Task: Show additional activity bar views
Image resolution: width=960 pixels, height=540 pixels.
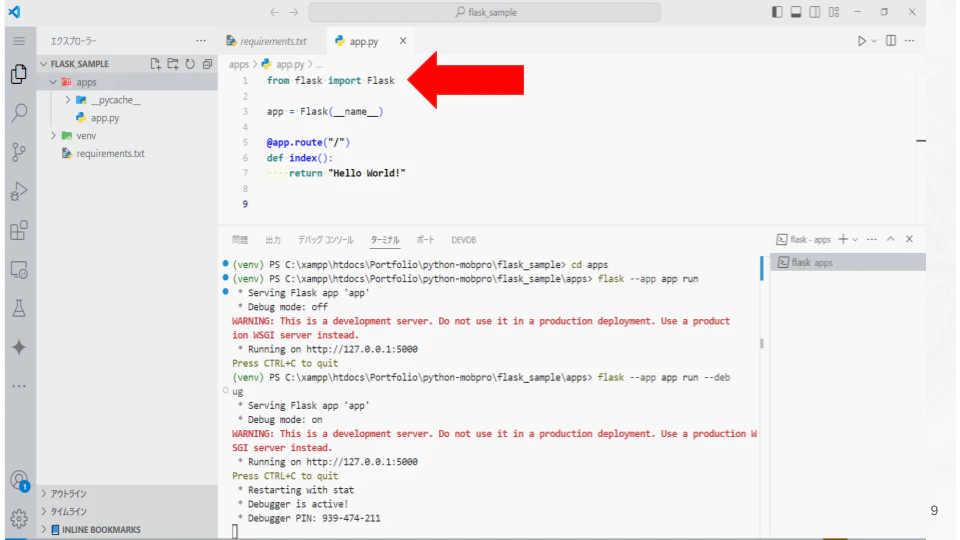Action: (x=19, y=386)
